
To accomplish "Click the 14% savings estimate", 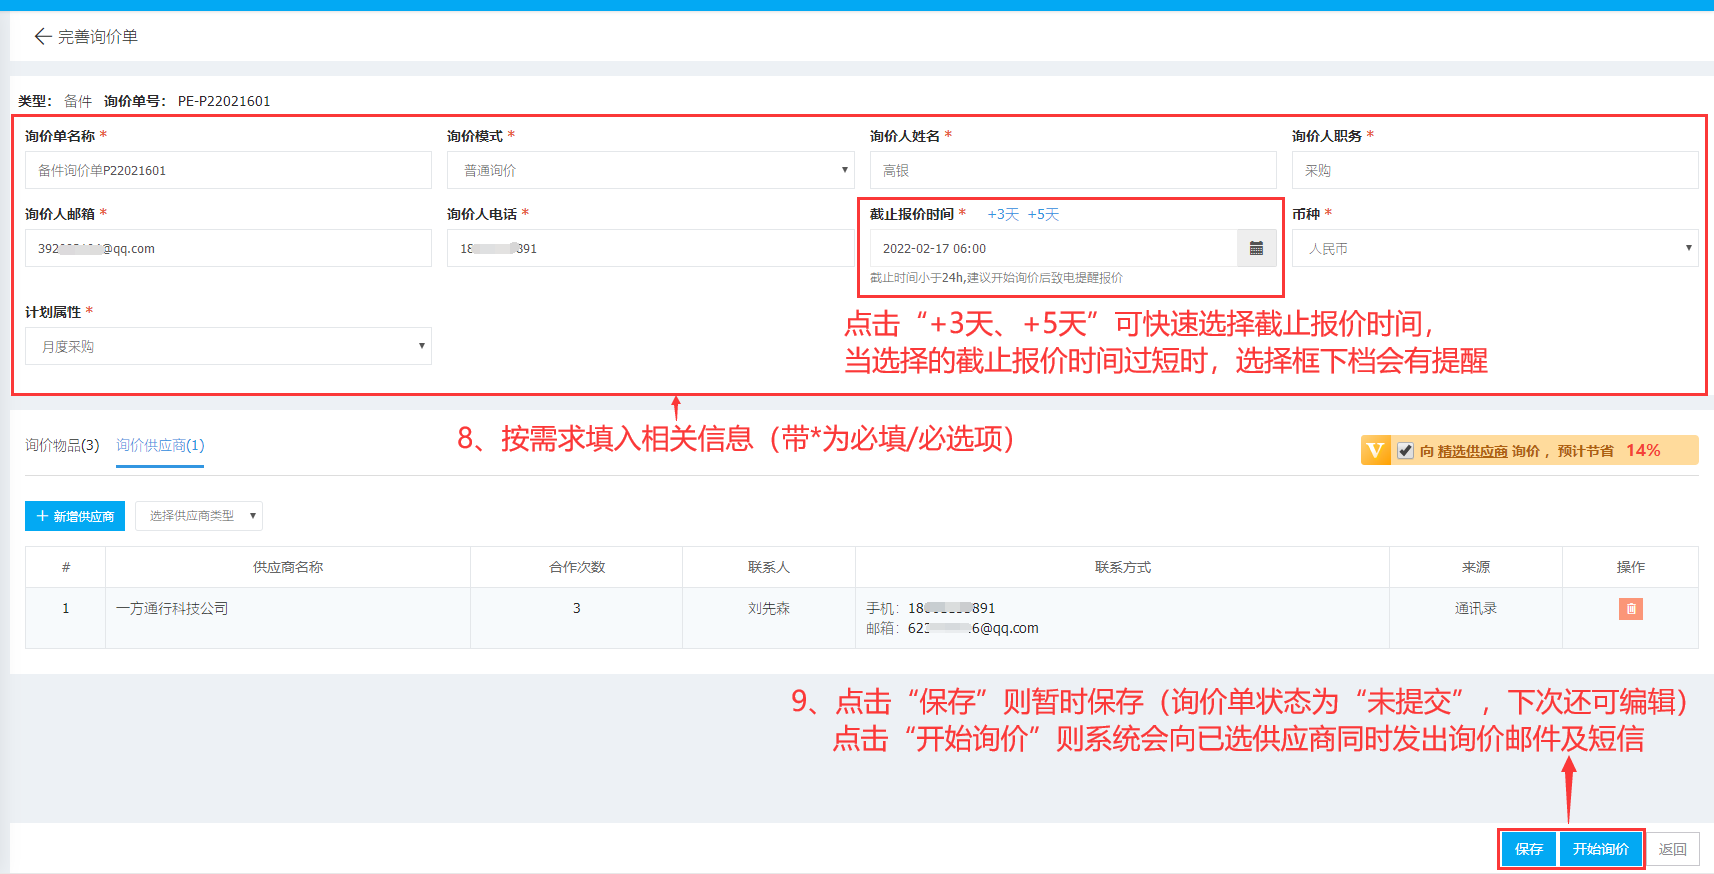I will pos(1643,450).
